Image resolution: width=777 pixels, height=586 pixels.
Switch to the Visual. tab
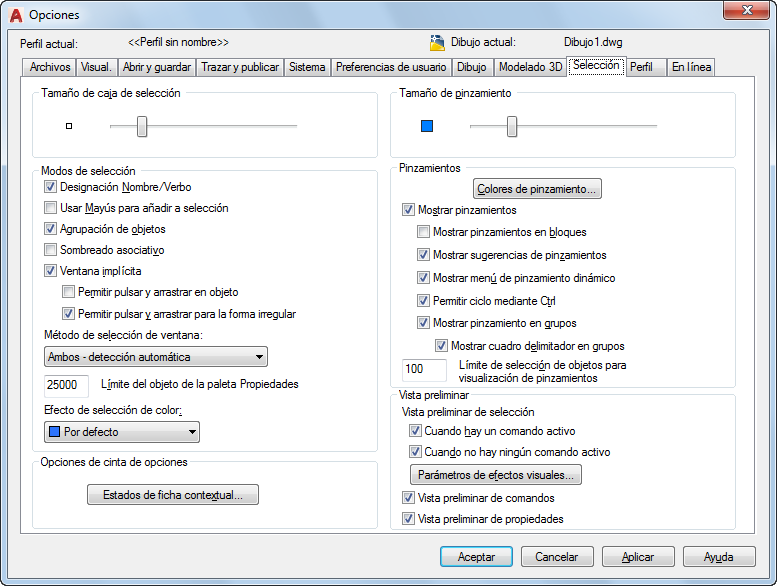point(96,67)
